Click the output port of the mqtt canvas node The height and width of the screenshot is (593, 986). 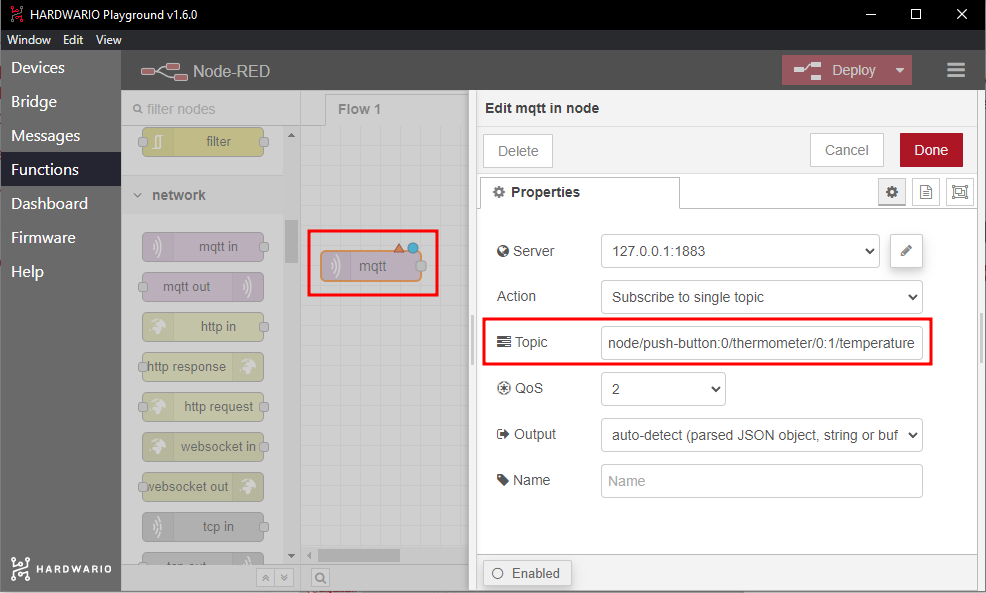(x=421, y=266)
